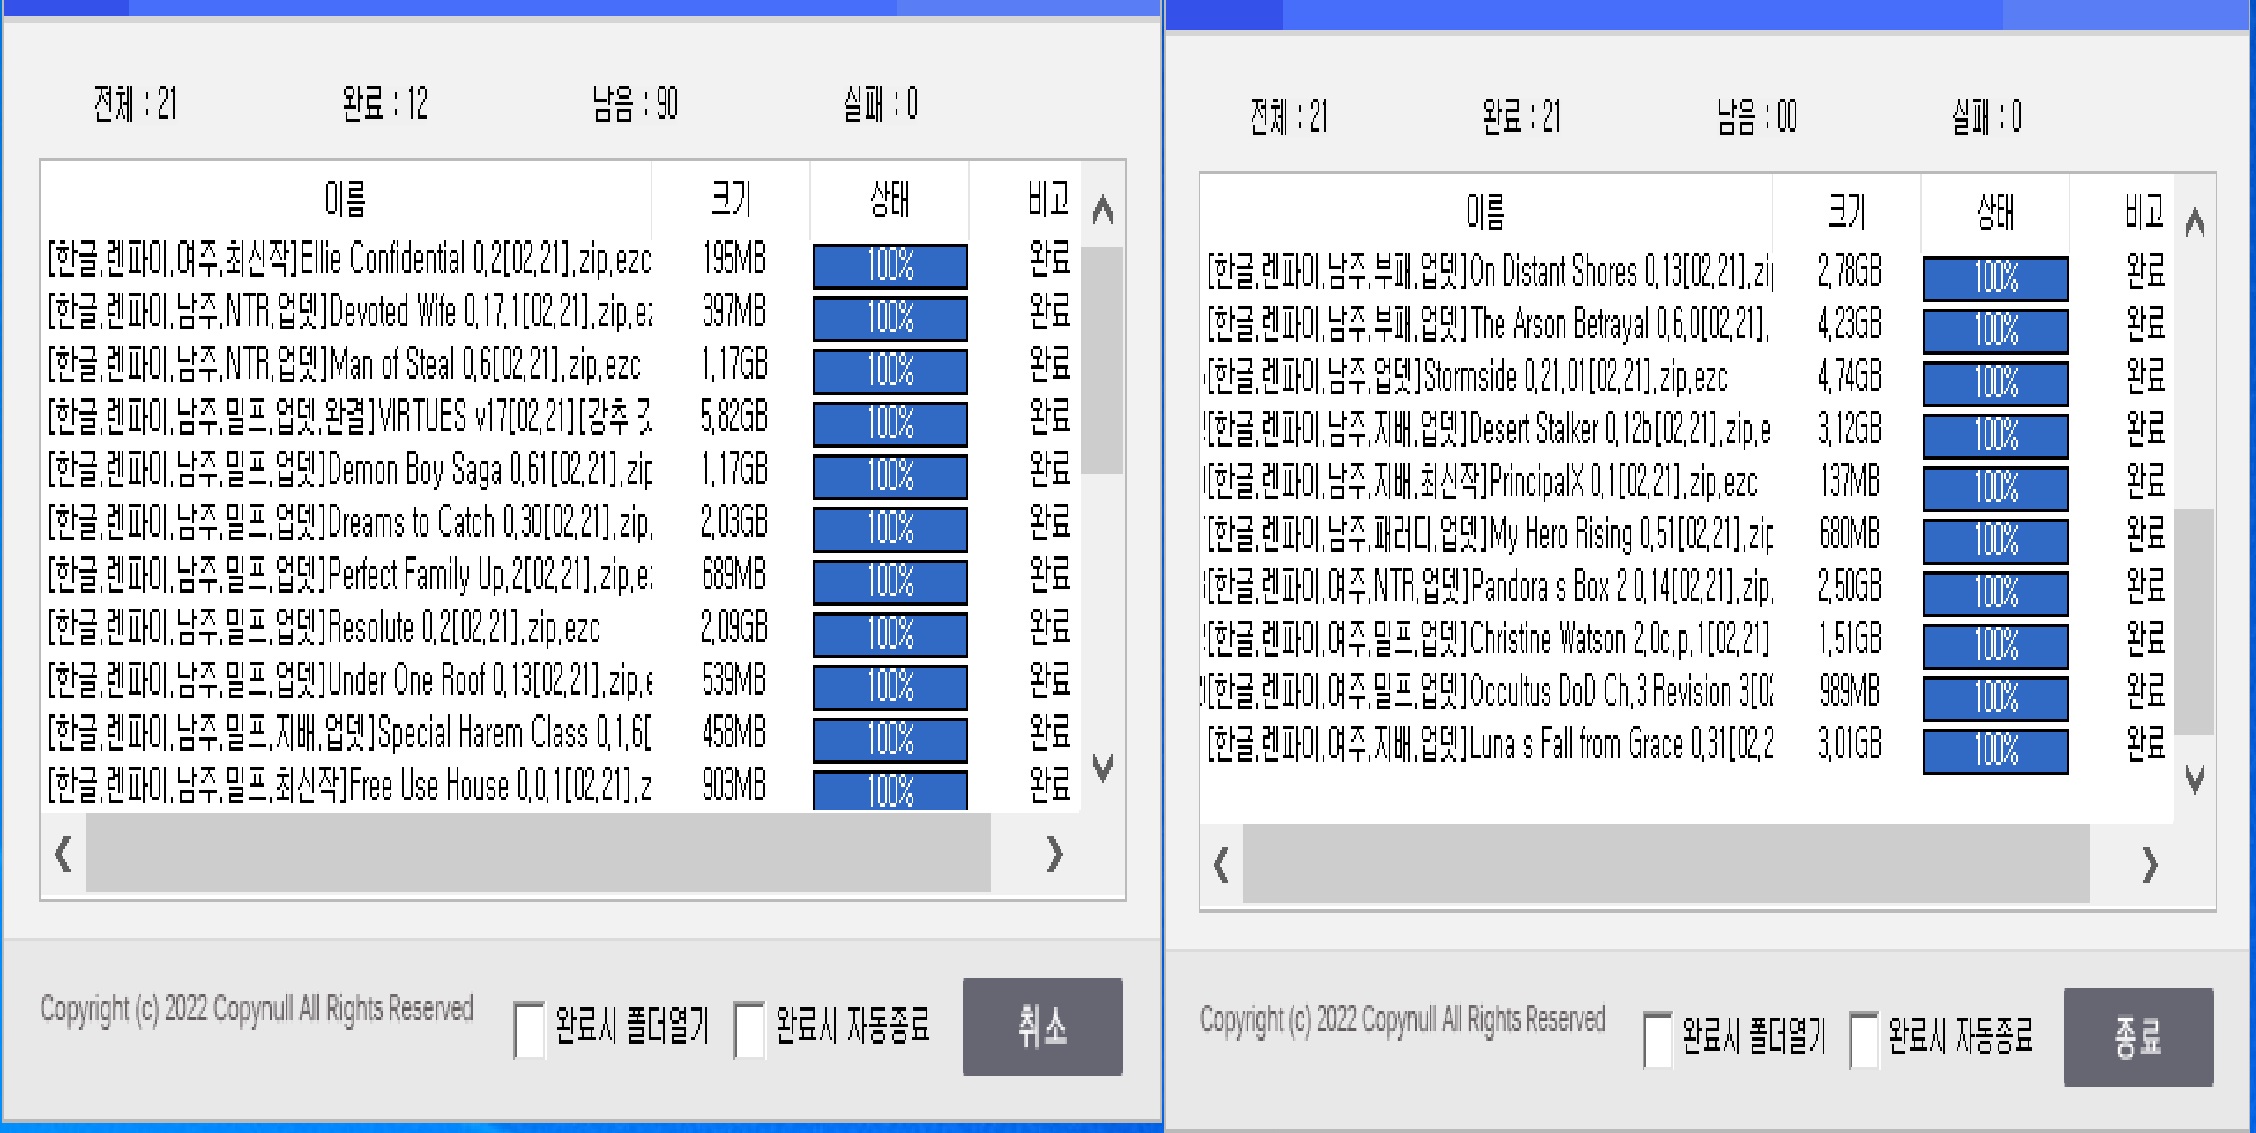Click the down scroll arrow in right list
The width and height of the screenshot is (2256, 1133).
[2194, 780]
